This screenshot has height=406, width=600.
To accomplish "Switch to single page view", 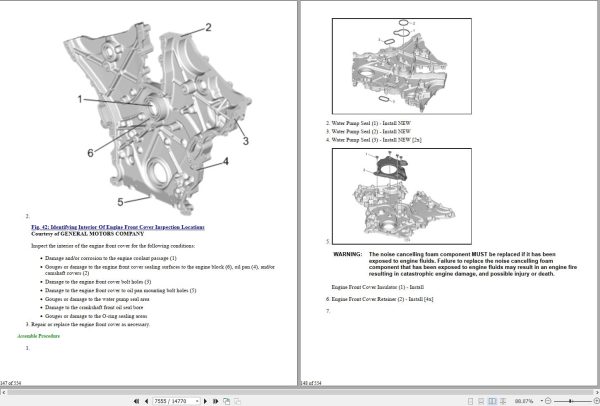I will 471,401.
